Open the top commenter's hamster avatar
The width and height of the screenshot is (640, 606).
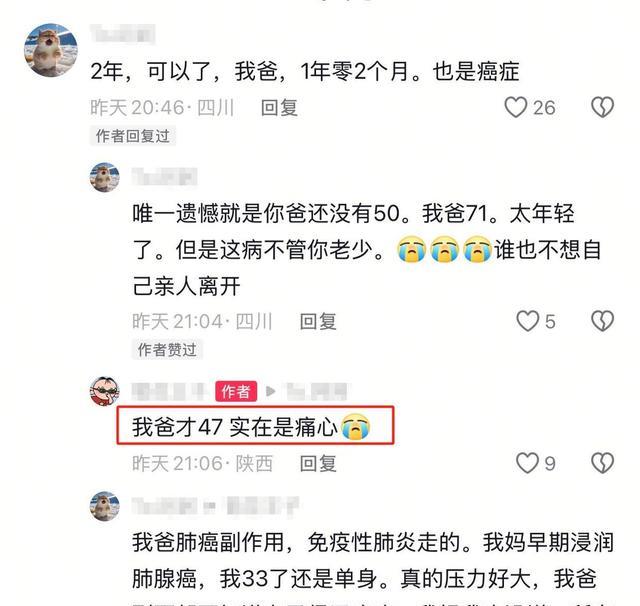51,50
